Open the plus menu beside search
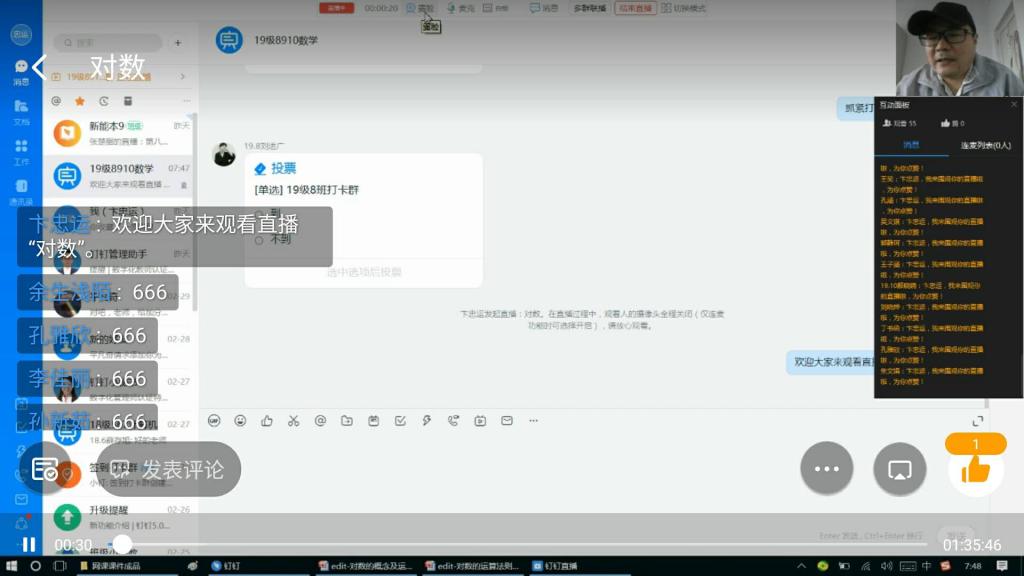Image resolution: width=1024 pixels, height=576 pixels. pos(178,43)
